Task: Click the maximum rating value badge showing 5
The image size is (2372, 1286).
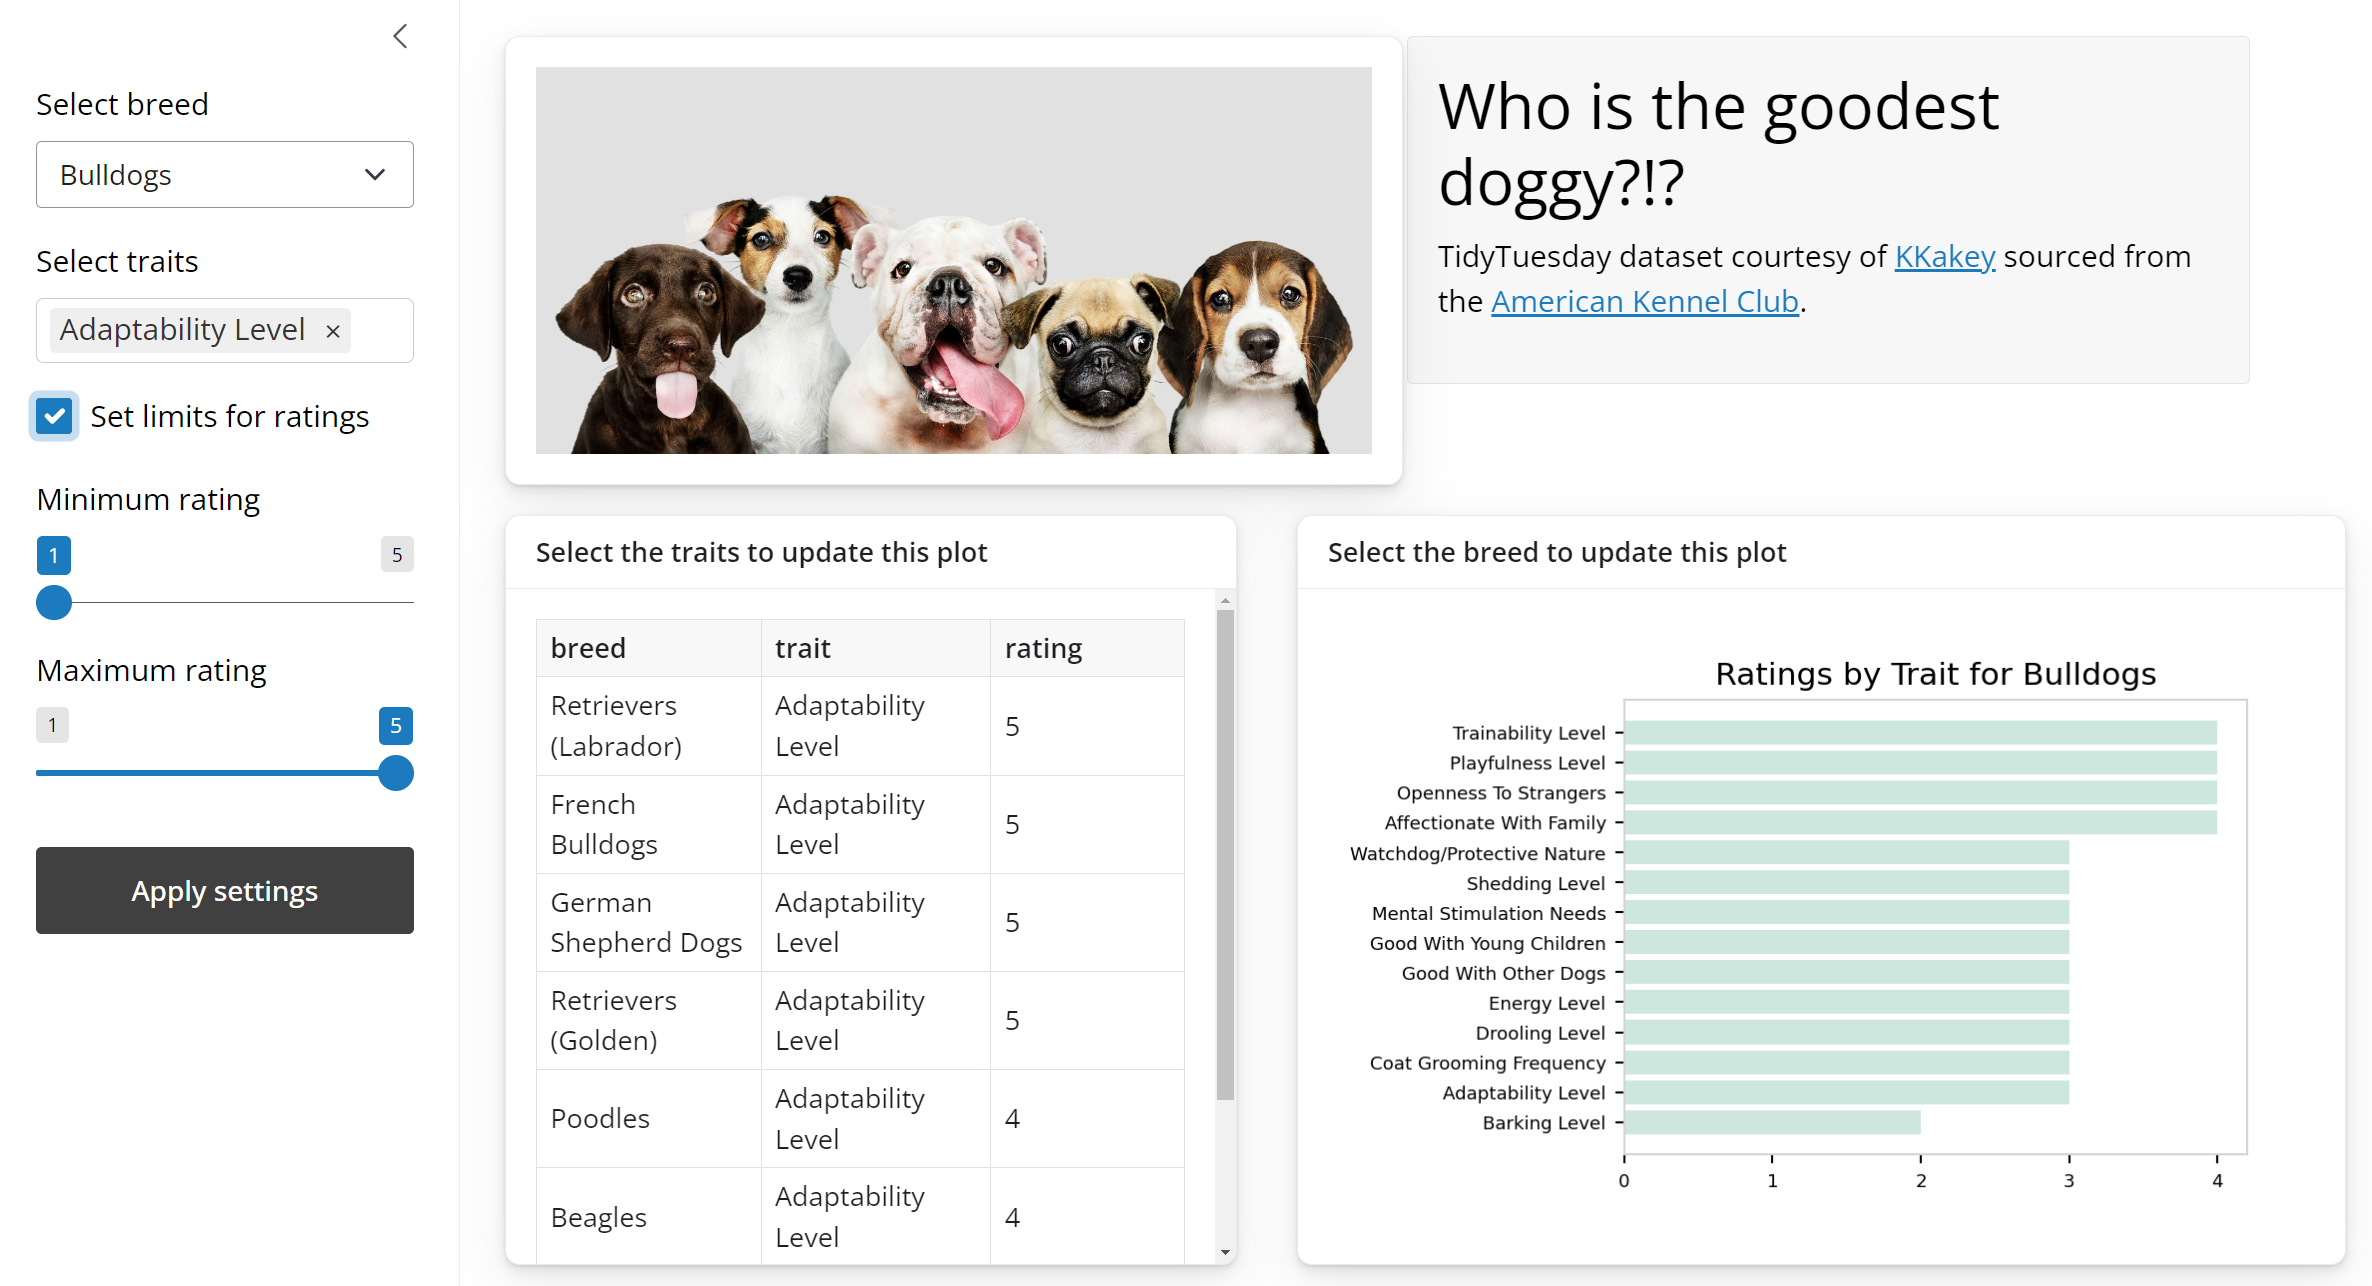Action: (x=396, y=726)
